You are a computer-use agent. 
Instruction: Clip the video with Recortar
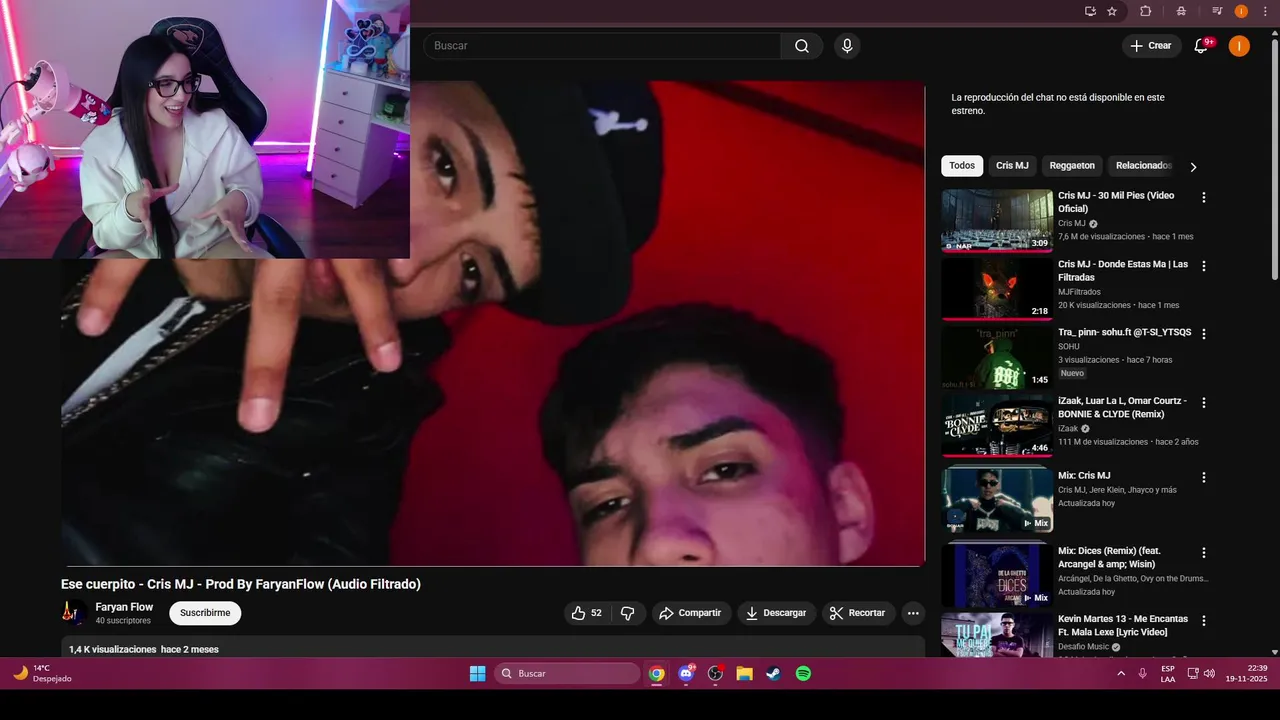[x=859, y=613]
